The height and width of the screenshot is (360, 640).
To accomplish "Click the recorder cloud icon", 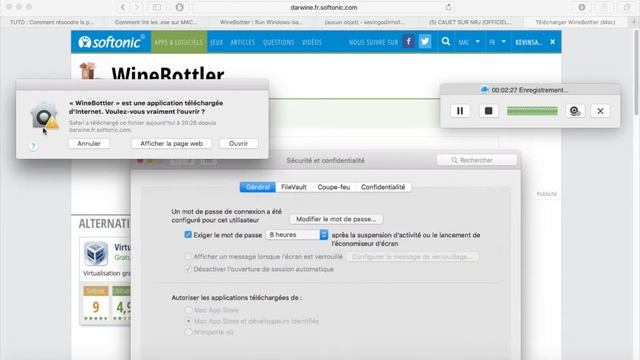I will [484, 90].
